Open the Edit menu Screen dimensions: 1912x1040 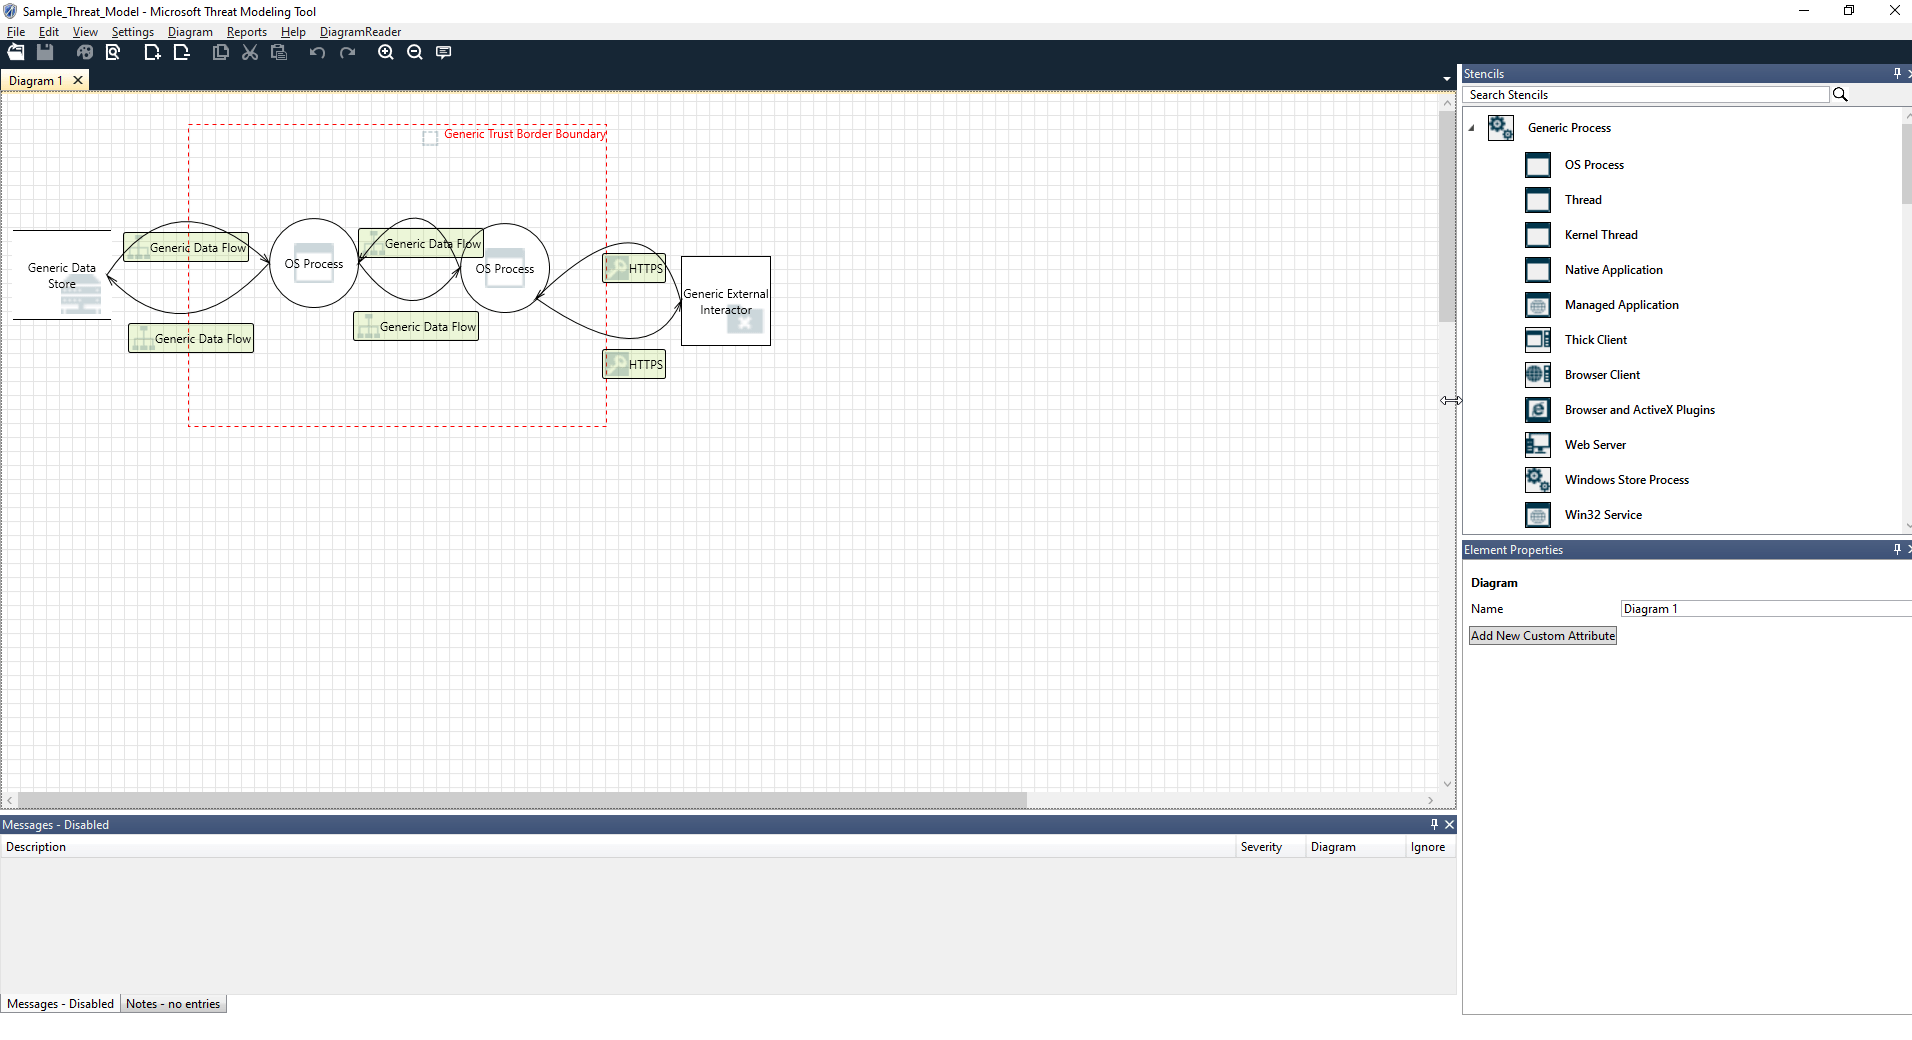click(49, 32)
